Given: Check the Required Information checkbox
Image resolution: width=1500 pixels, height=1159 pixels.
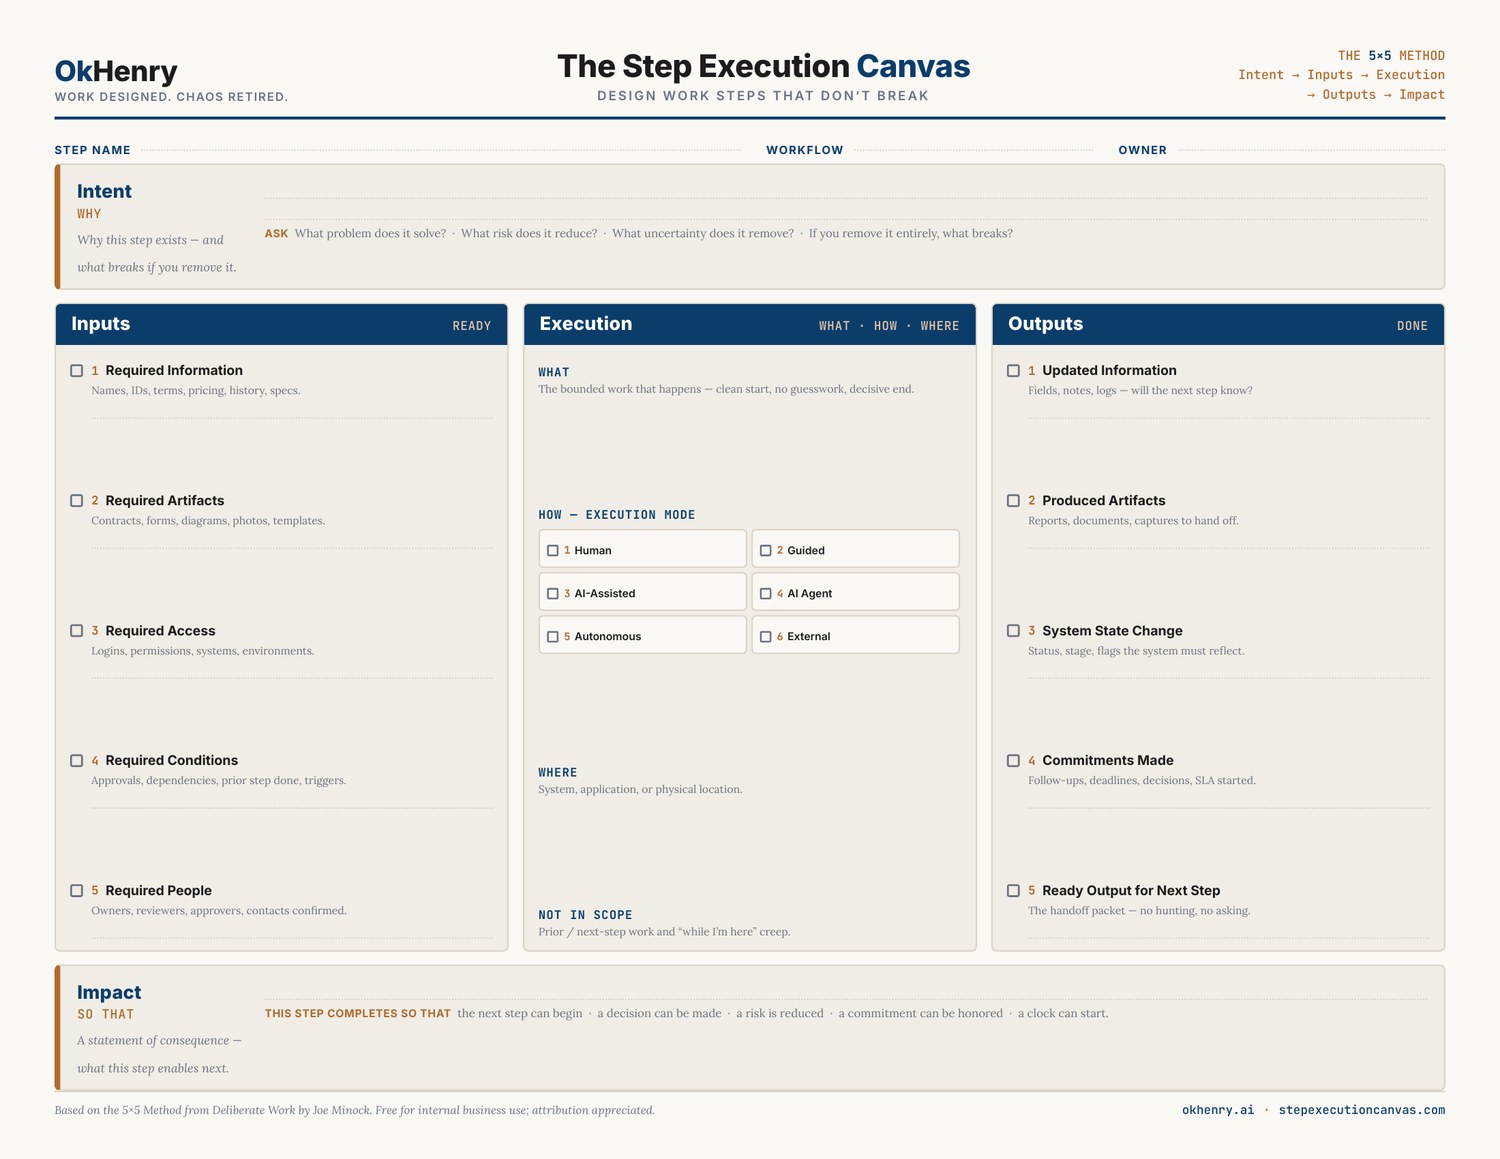Looking at the screenshot, I should pos(77,371).
